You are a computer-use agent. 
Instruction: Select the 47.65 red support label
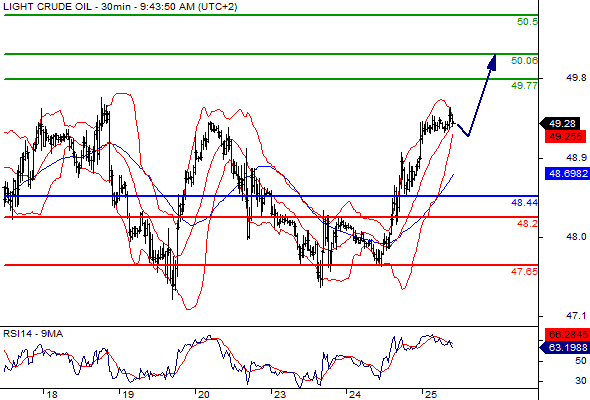tap(524, 271)
